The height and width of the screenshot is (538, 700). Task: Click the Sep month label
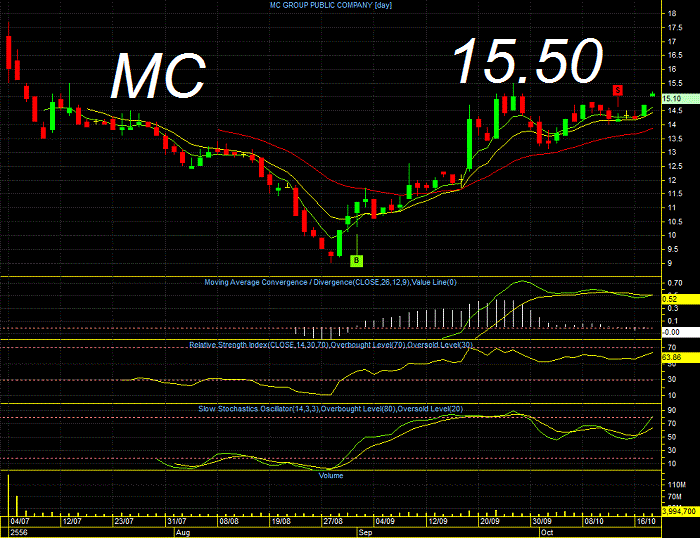click(365, 533)
